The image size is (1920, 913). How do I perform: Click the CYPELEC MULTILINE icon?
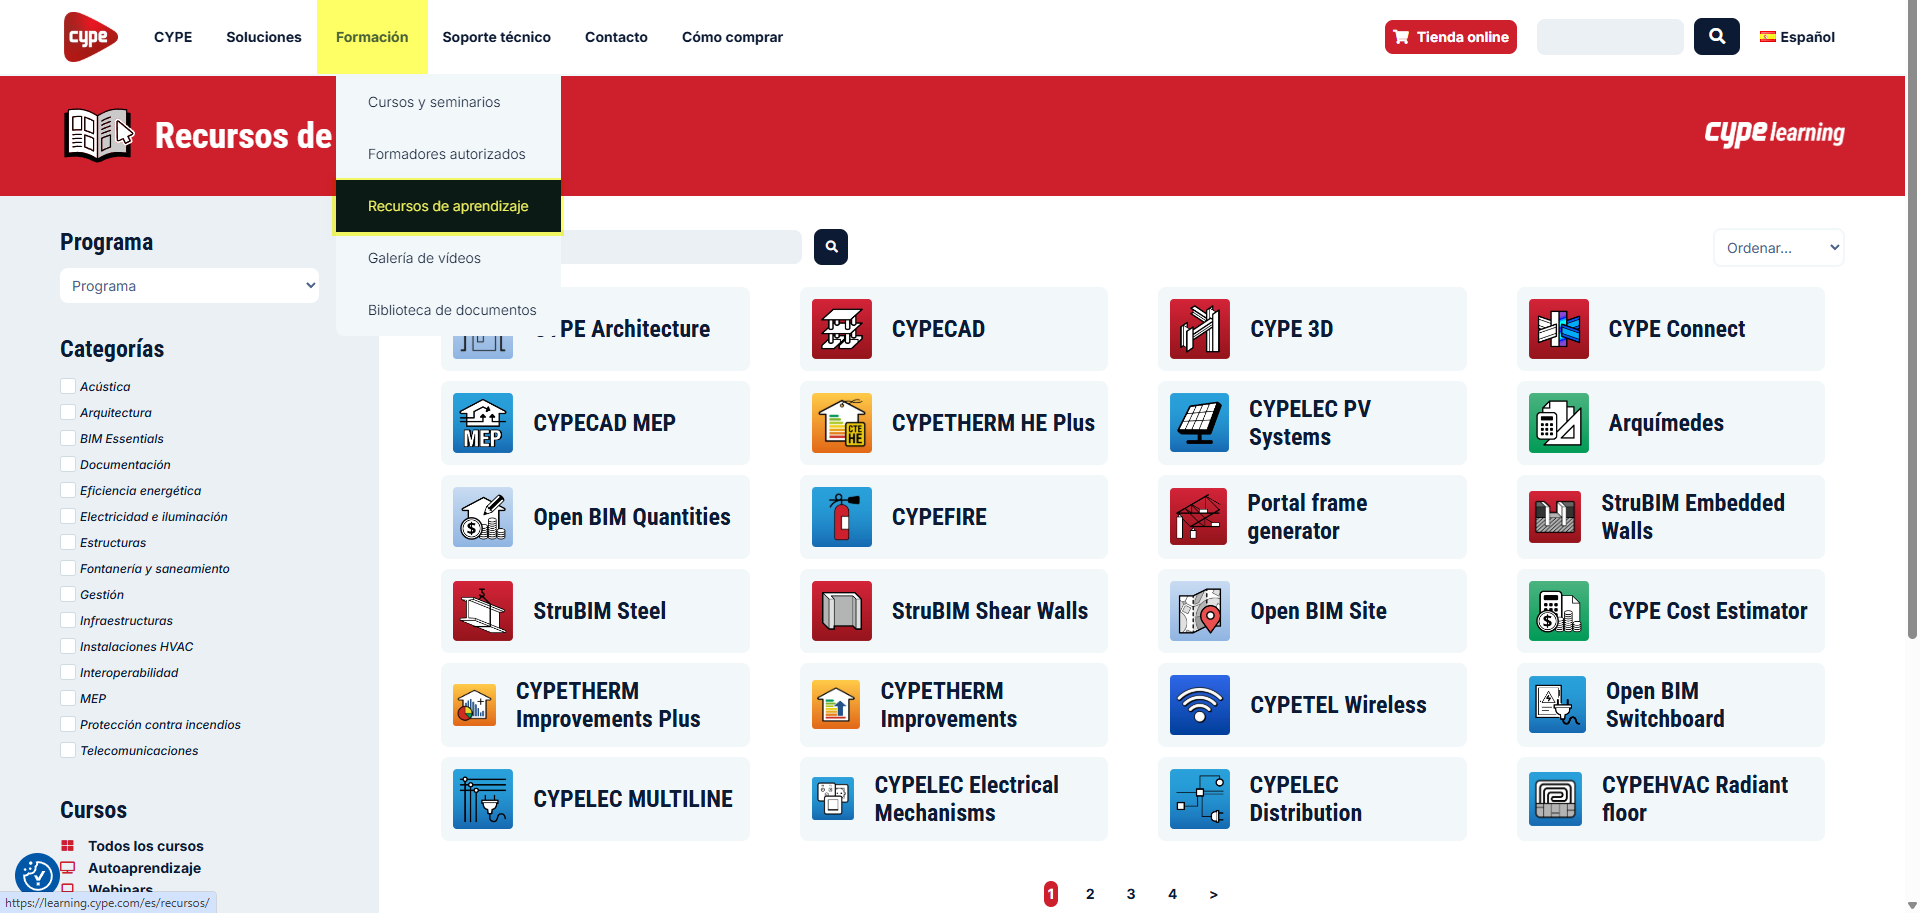[482, 799]
